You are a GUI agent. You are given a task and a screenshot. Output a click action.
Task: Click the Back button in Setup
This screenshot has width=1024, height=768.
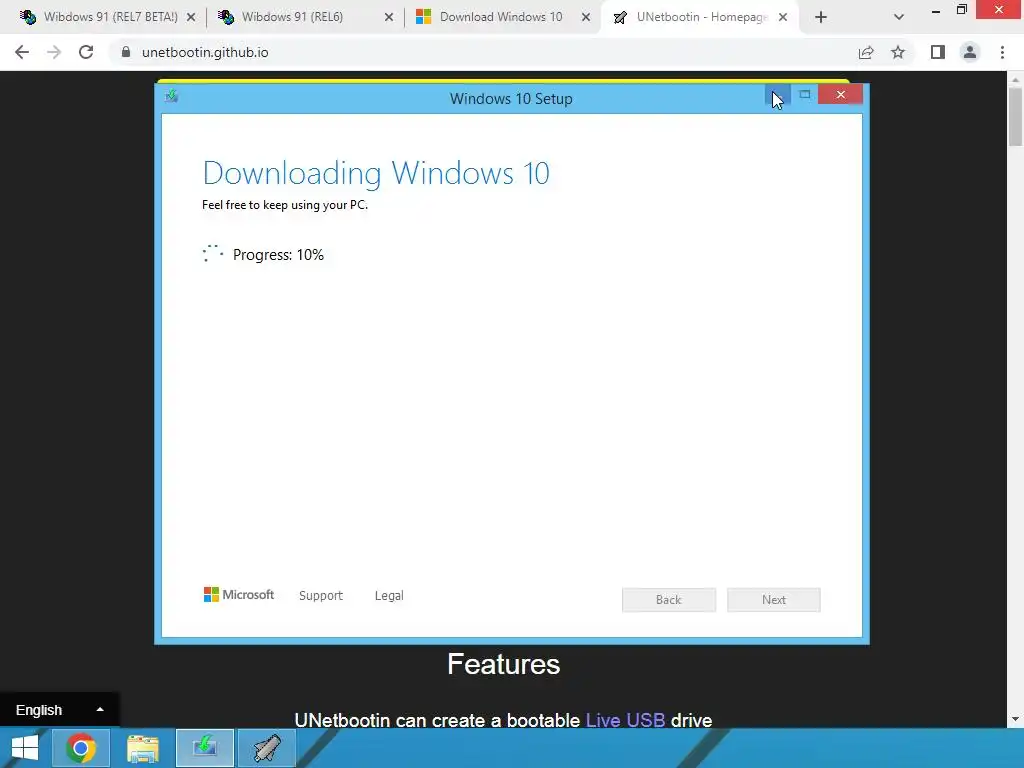669,600
